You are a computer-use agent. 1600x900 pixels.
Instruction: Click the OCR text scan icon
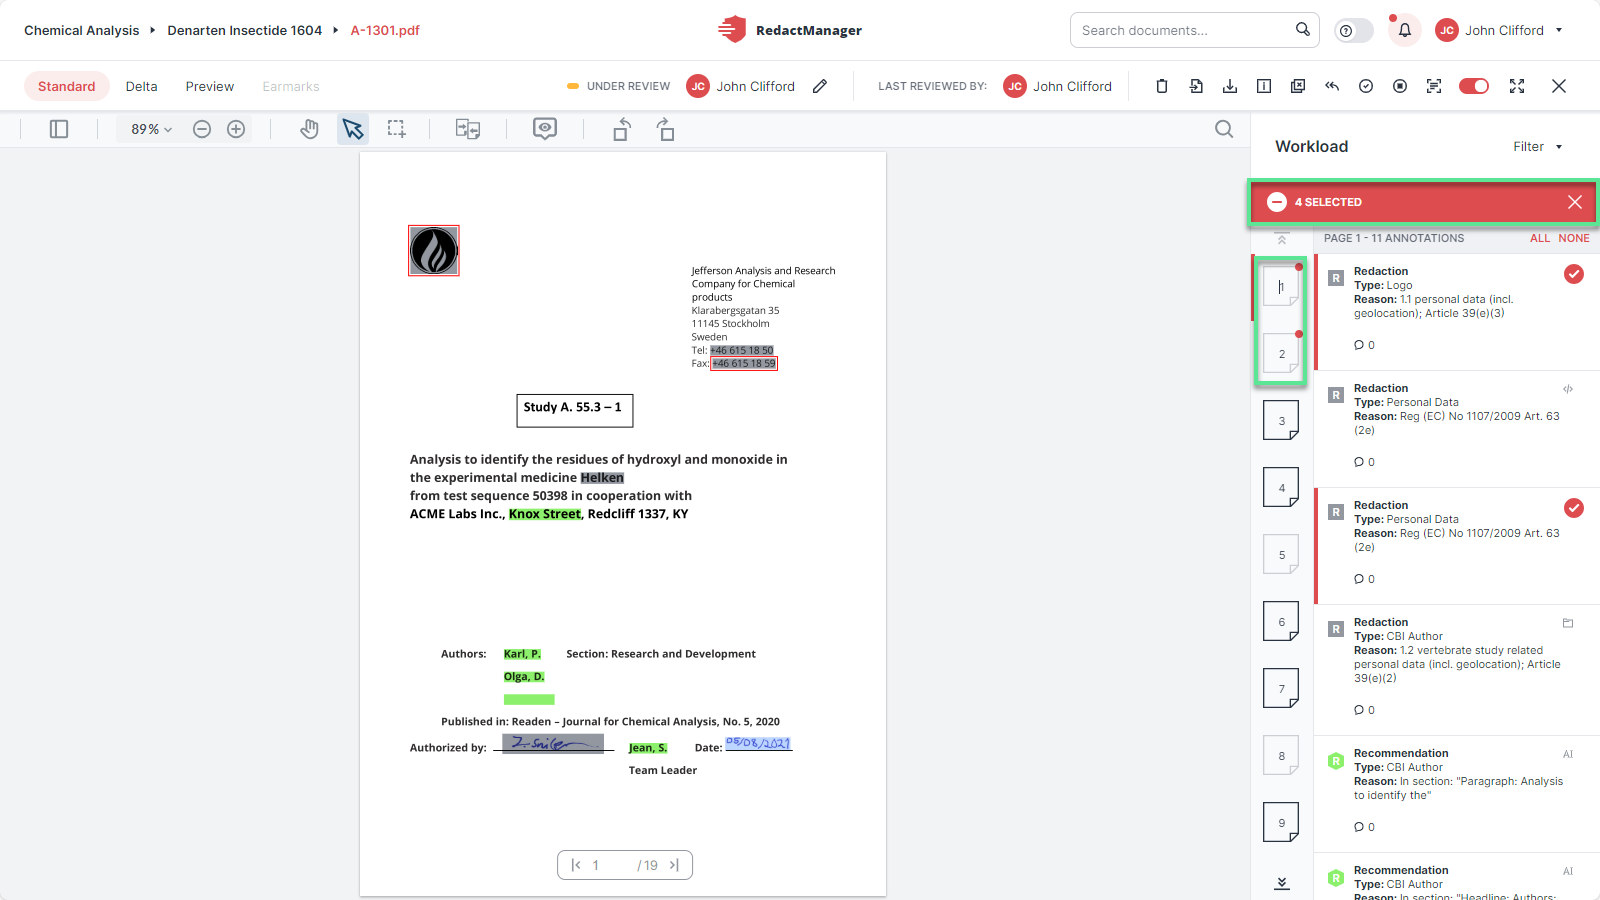(1434, 86)
